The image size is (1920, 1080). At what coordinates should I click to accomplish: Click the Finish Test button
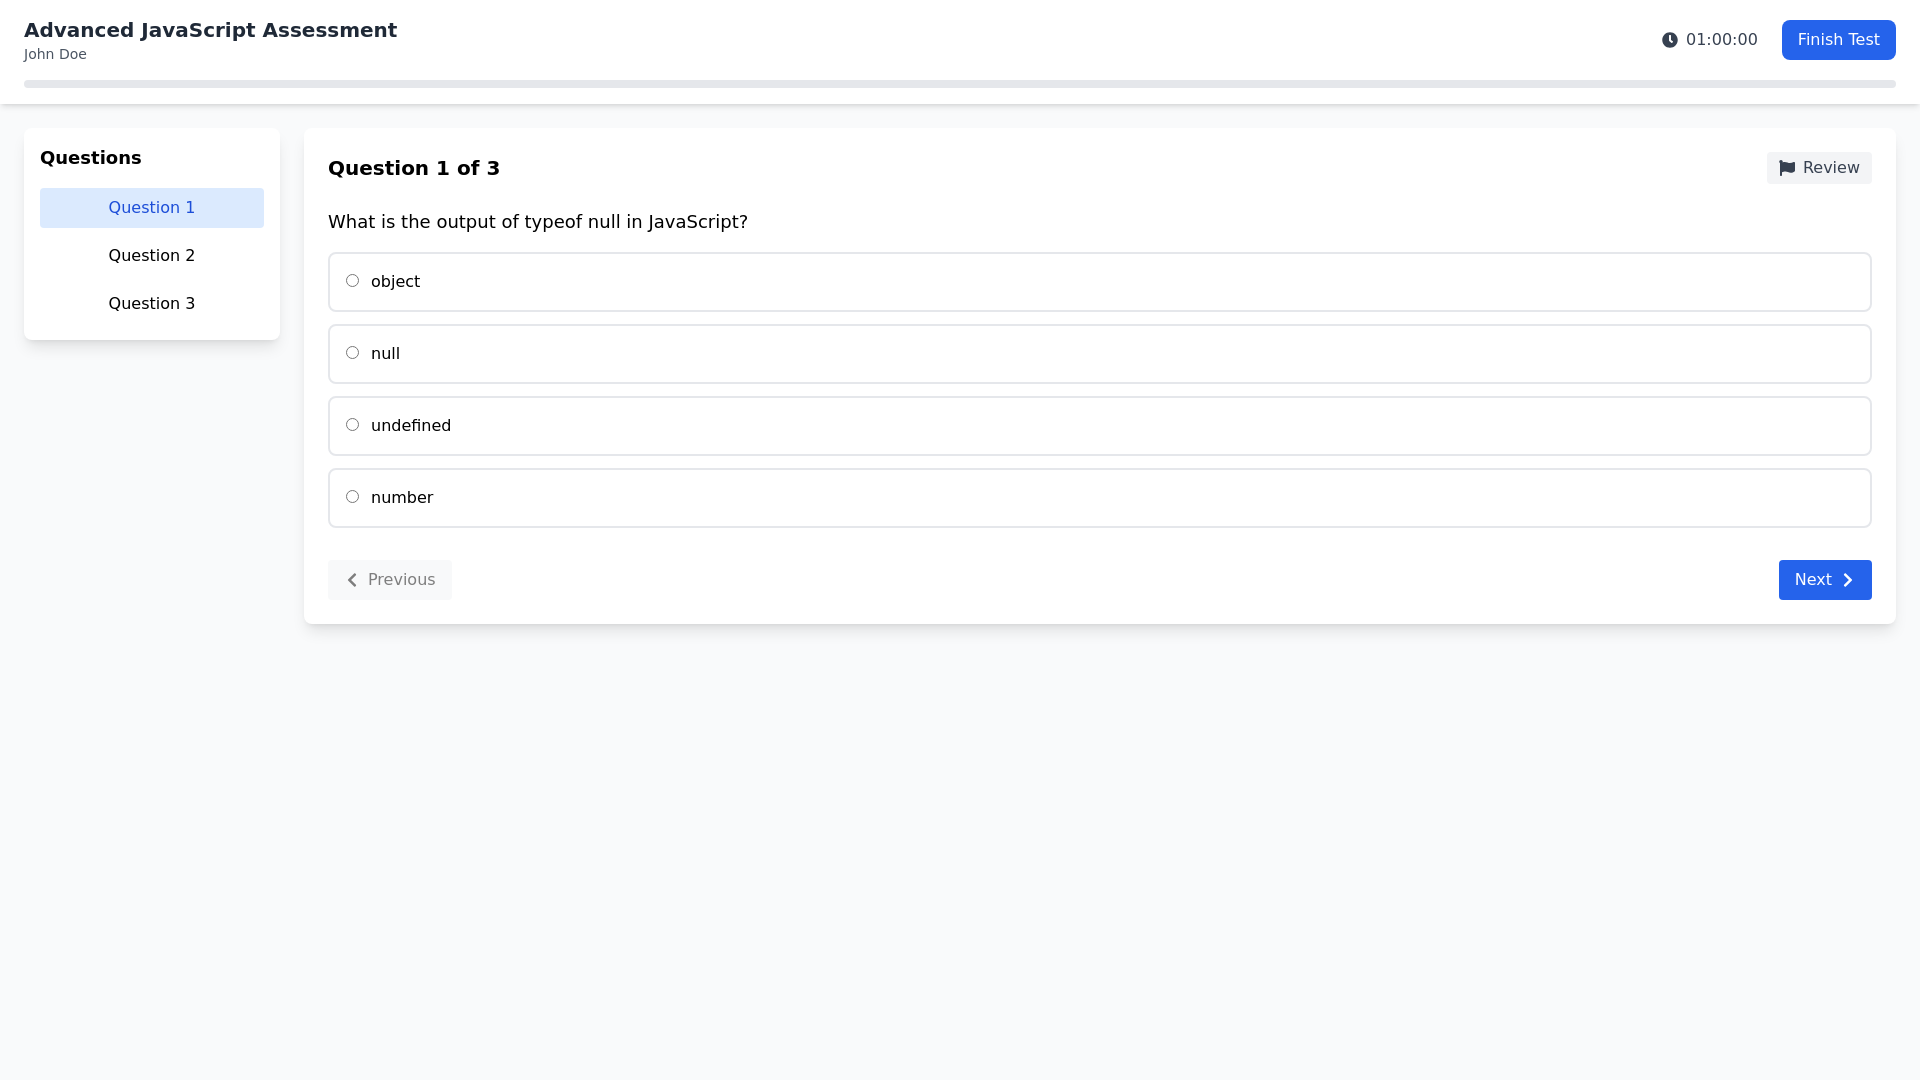[x=1838, y=39]
